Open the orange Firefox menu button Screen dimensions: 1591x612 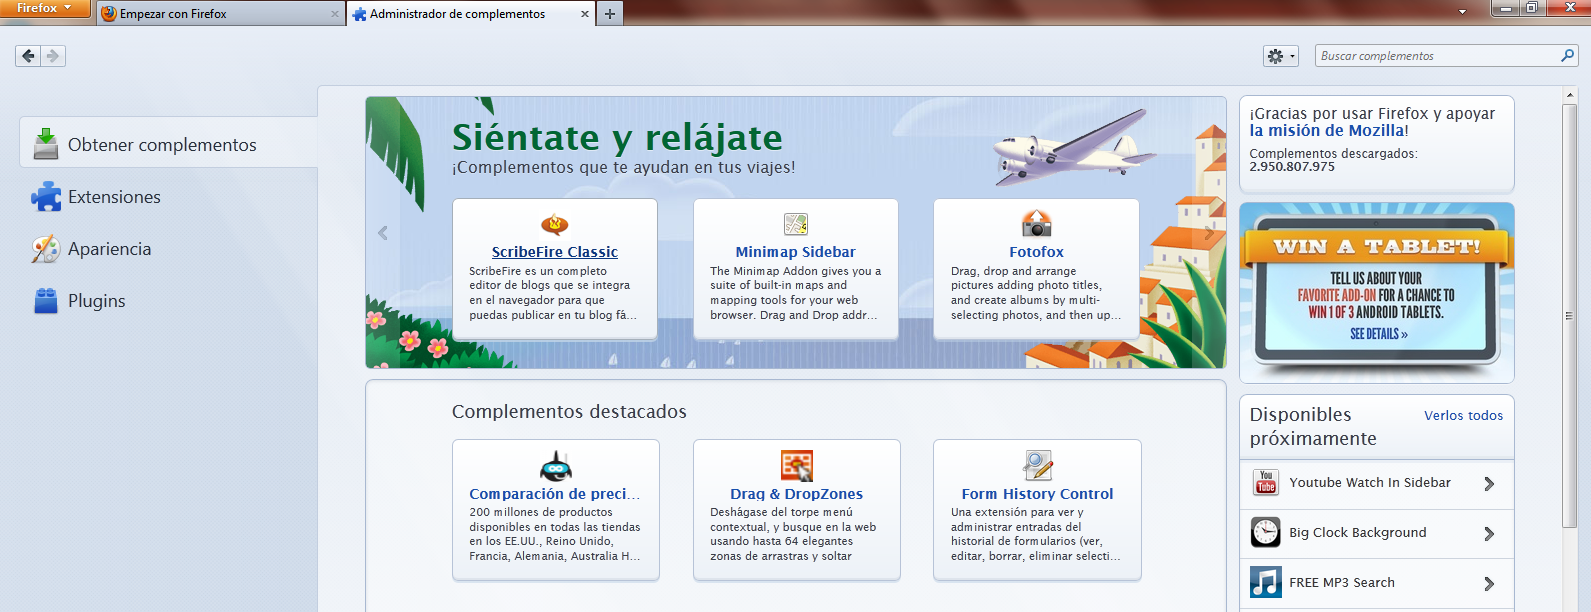click(x=44, y=8)
